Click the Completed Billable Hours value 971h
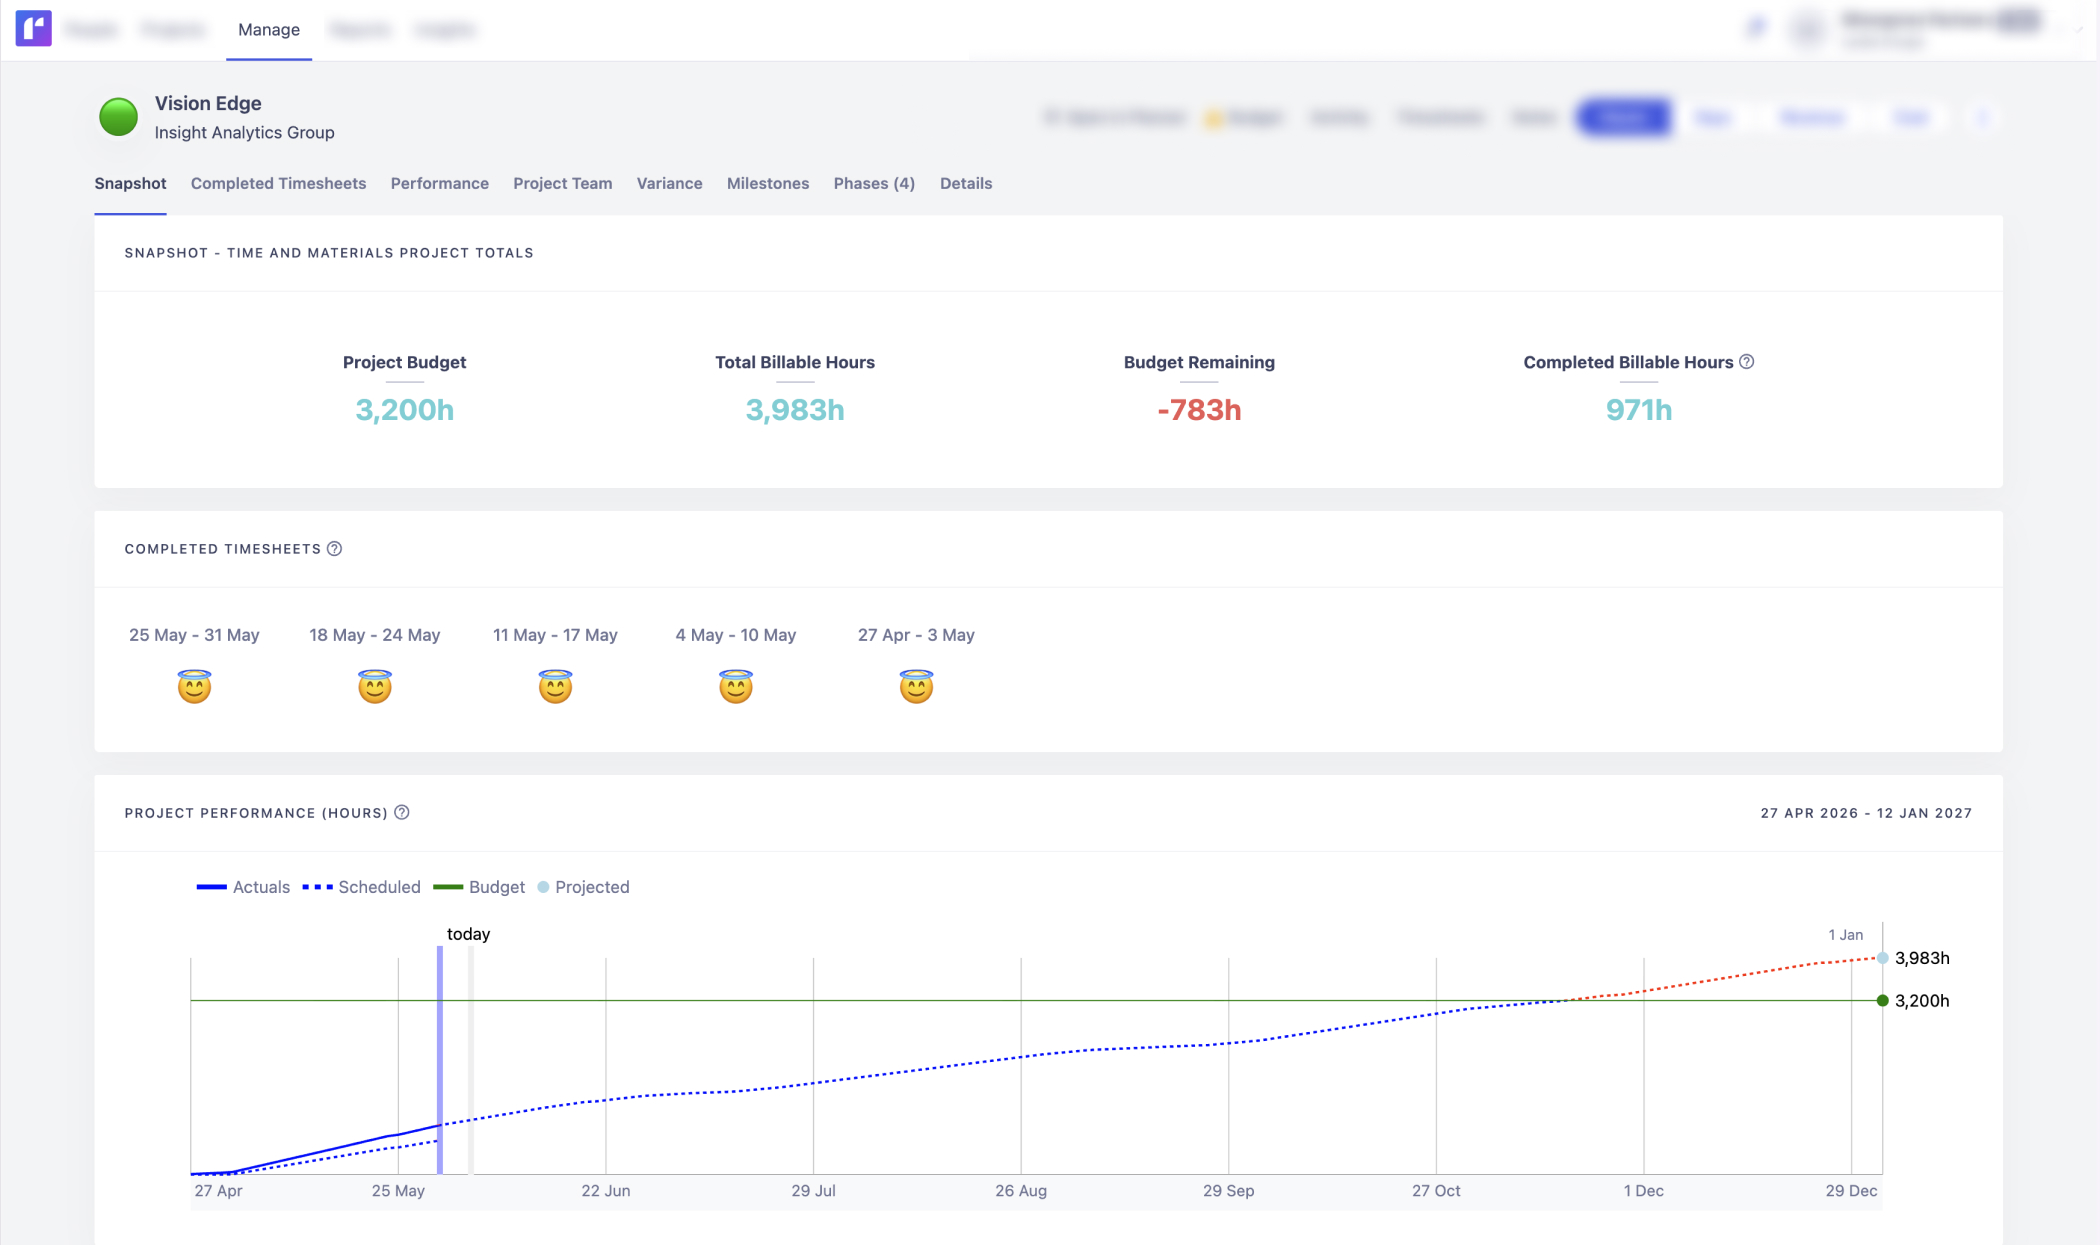The width and height of the screenshot is (2100, 1245). [1639, 410]
